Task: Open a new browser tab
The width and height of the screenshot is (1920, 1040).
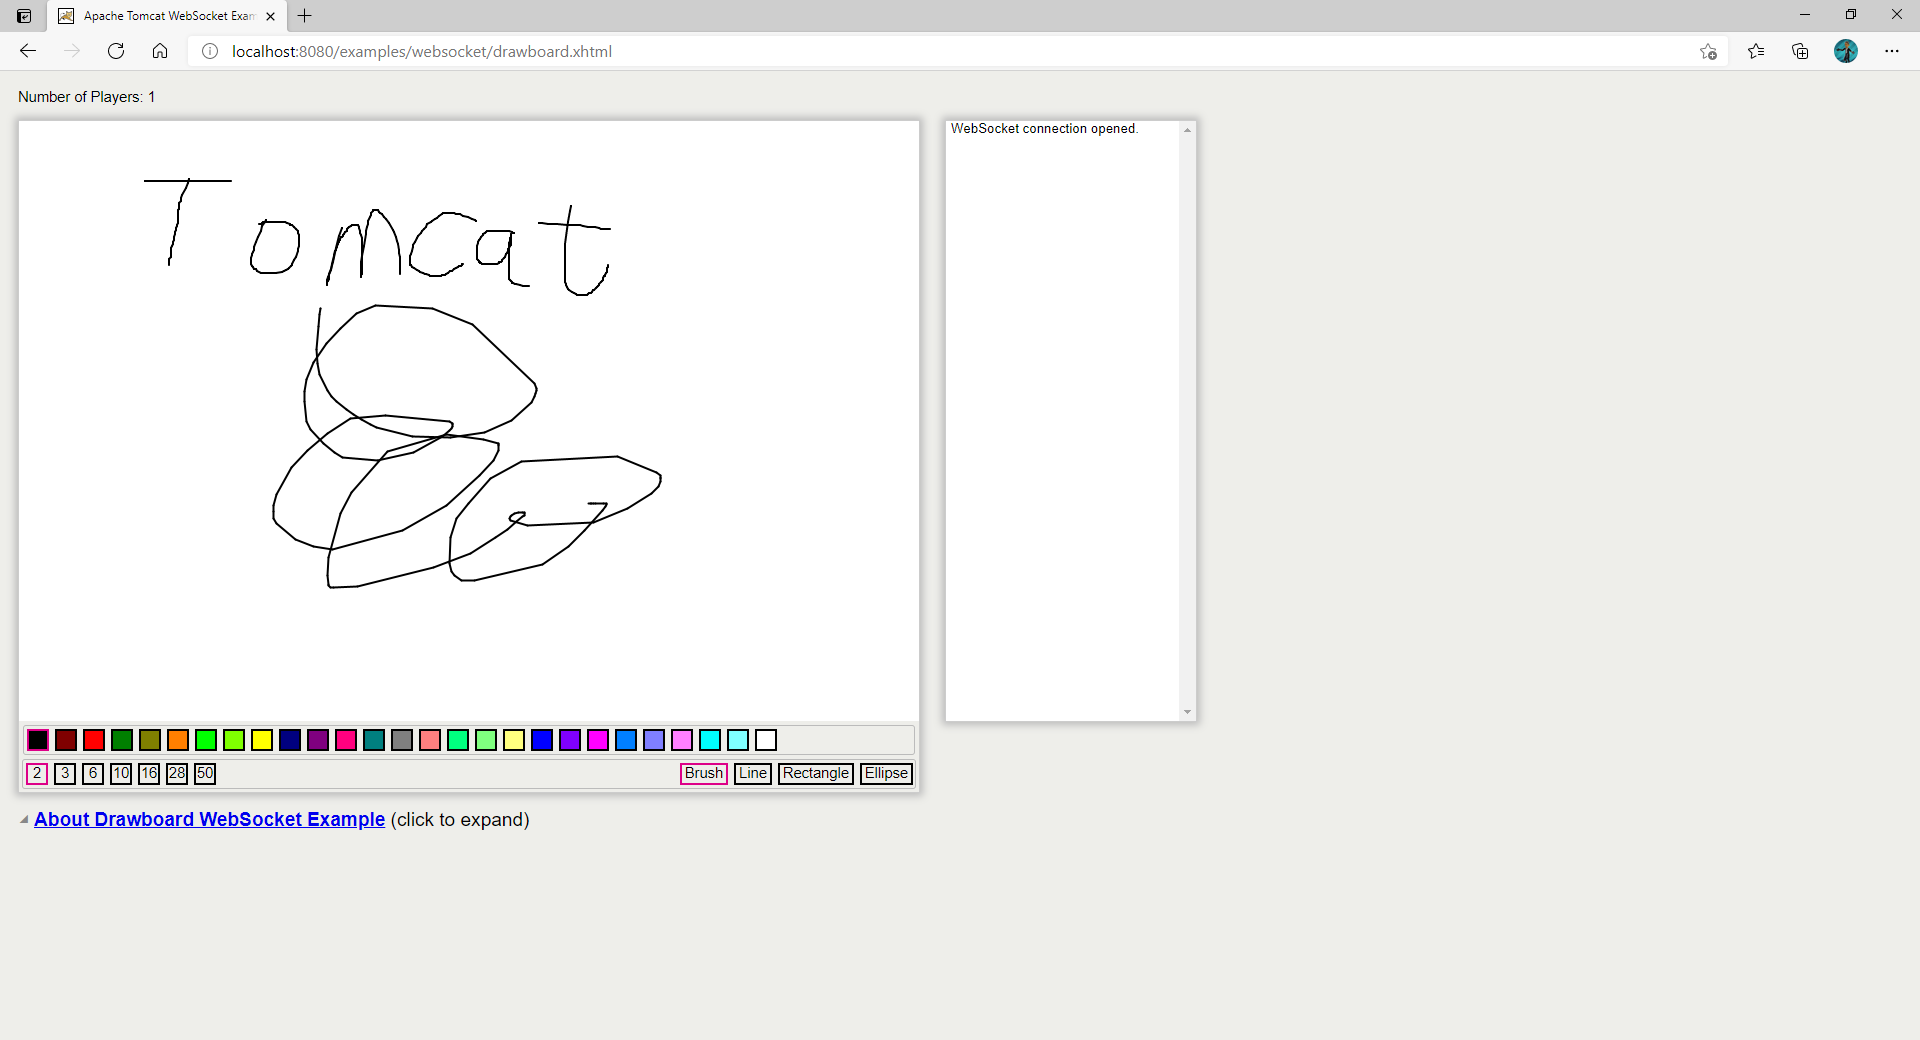Action: [305, 16]
